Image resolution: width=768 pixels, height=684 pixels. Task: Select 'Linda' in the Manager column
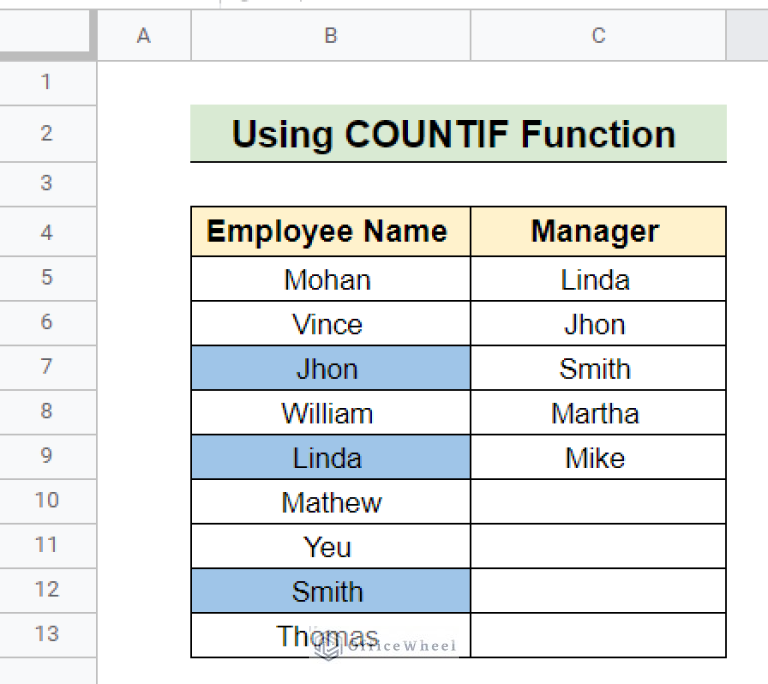point(598,278)
